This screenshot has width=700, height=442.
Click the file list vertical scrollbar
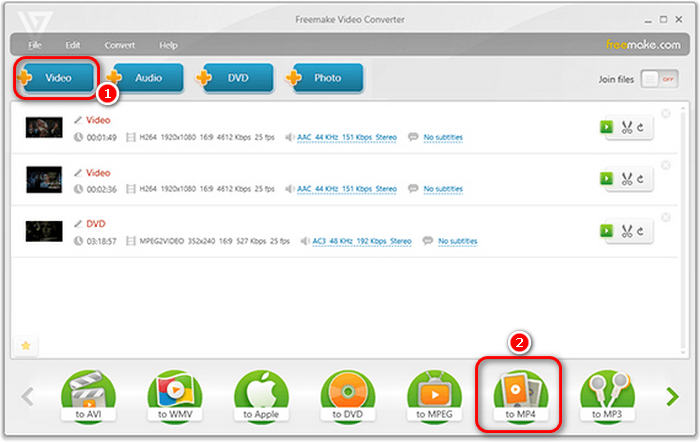(x=683, y=230)
